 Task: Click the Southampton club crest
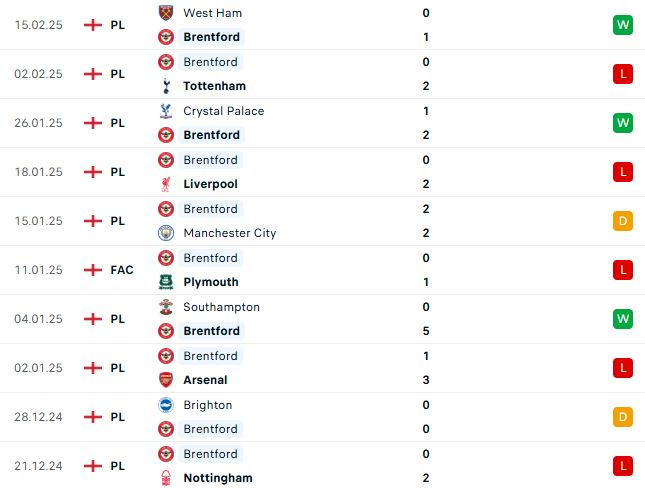click(166, 307)
